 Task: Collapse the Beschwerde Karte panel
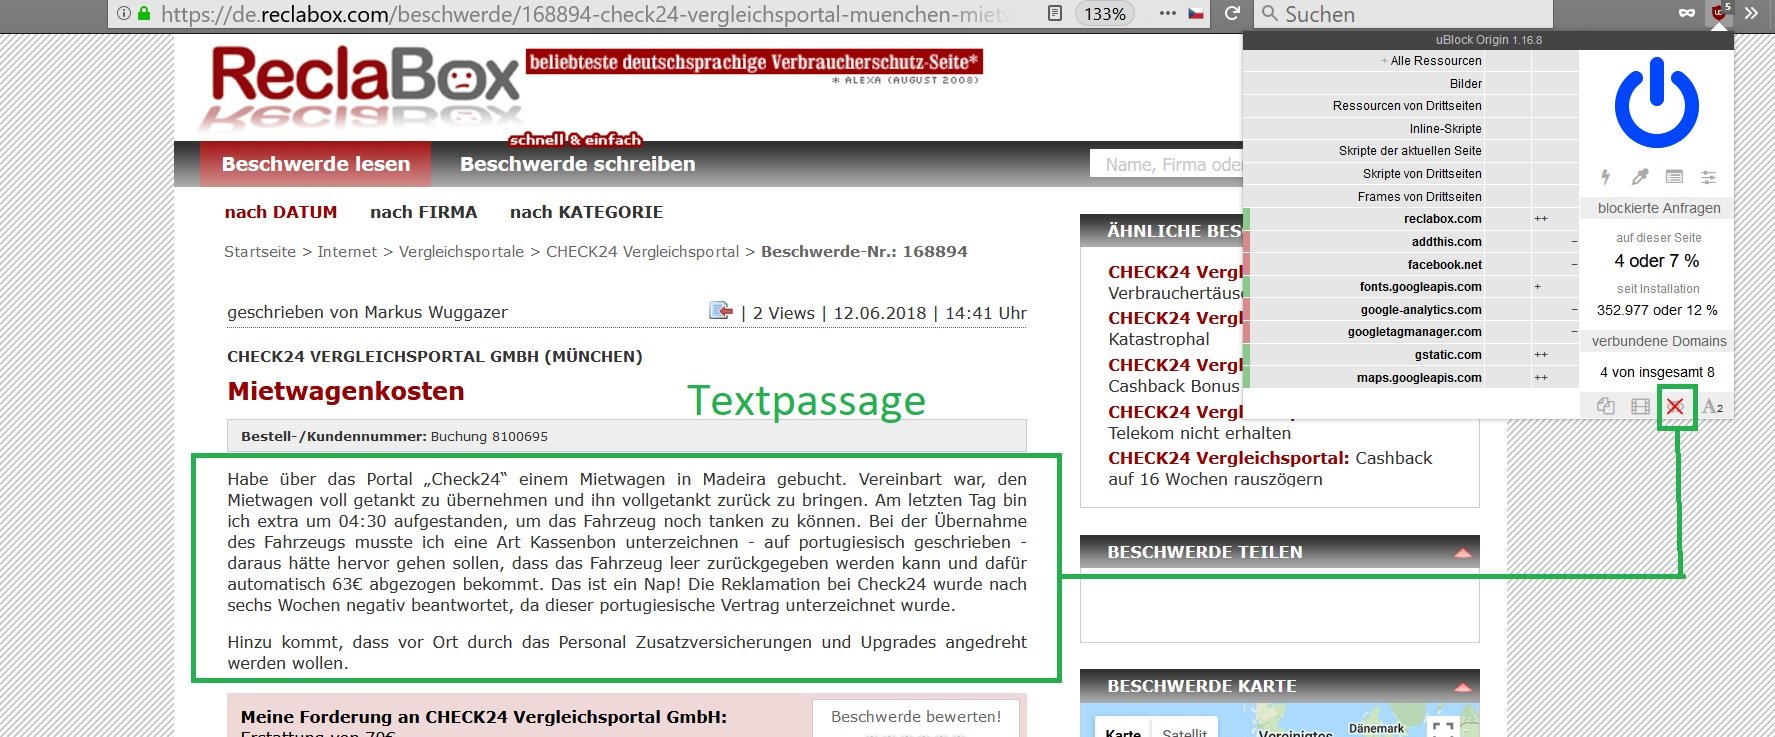1463,687
